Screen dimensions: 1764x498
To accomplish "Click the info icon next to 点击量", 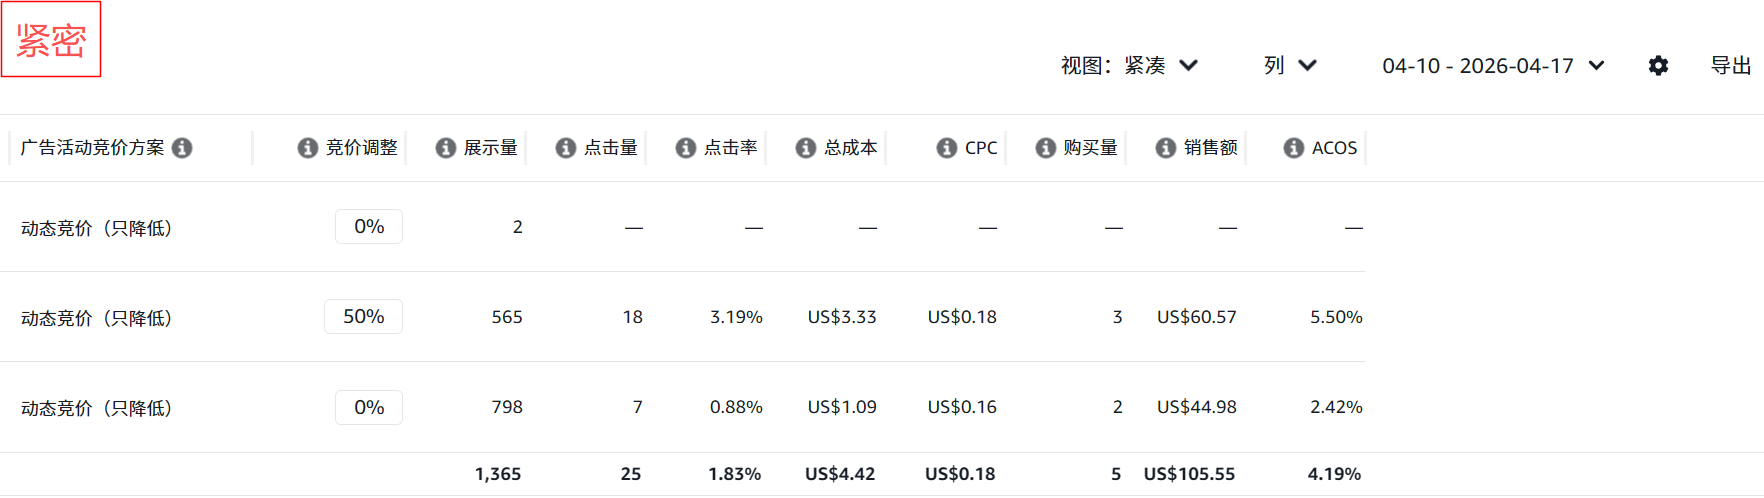I will click(566, 148).
